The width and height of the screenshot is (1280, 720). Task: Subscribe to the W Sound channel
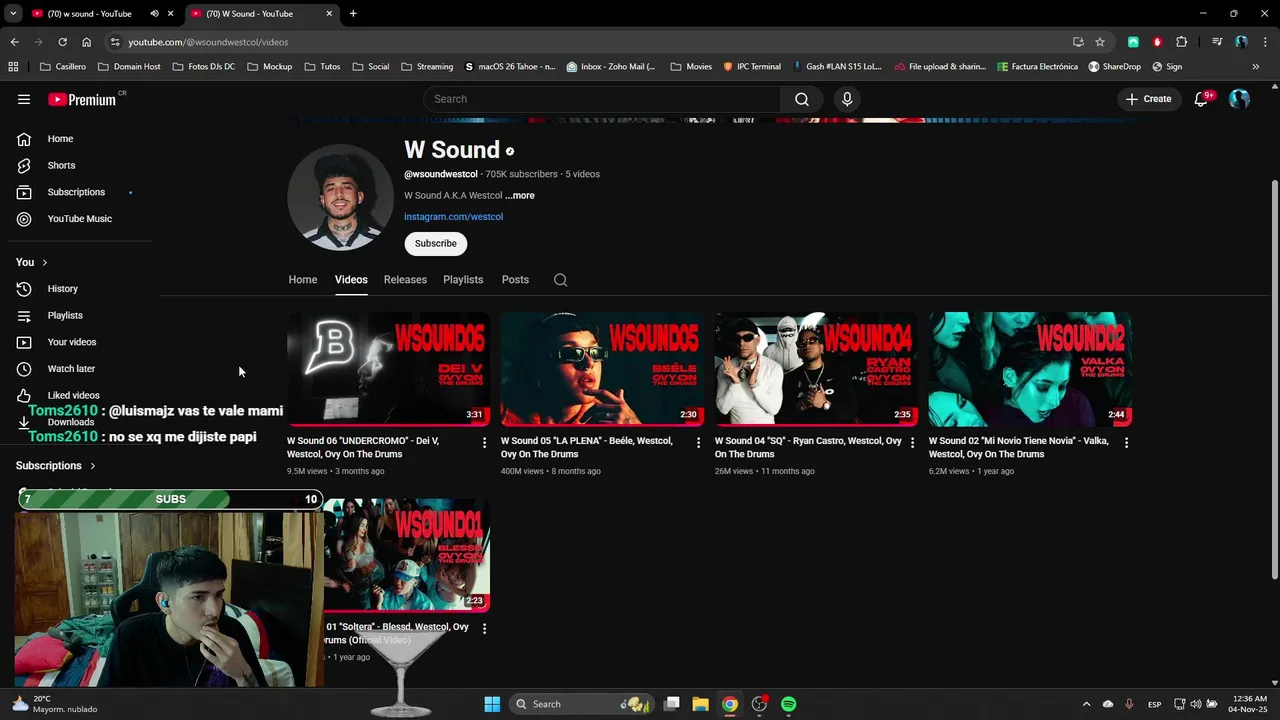pyautogui.click(x=436, y=244)
